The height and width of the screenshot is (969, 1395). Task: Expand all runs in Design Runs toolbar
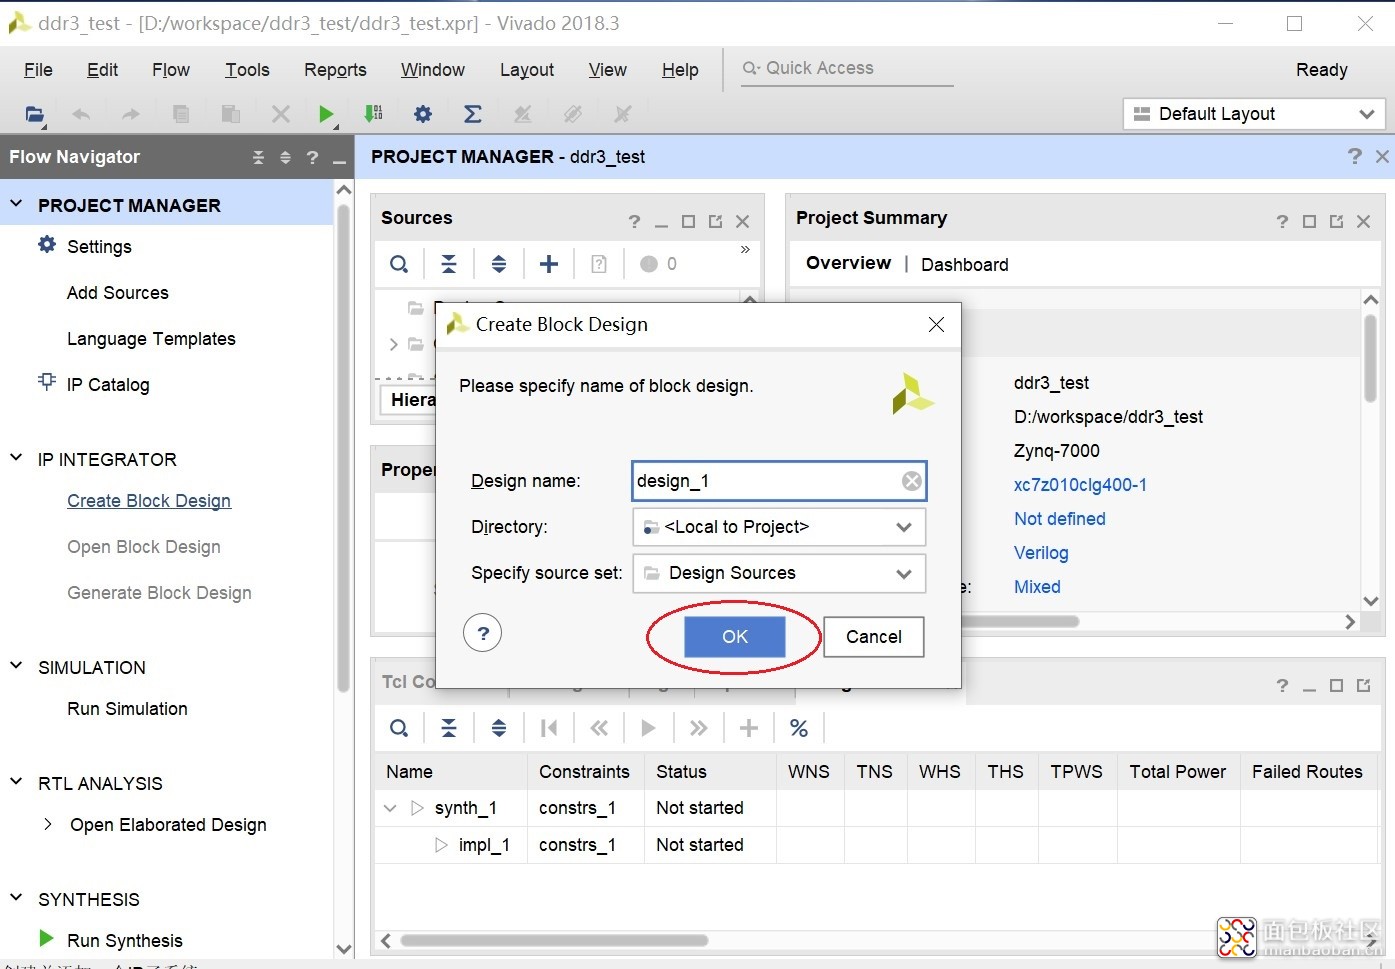pos(499,728)
